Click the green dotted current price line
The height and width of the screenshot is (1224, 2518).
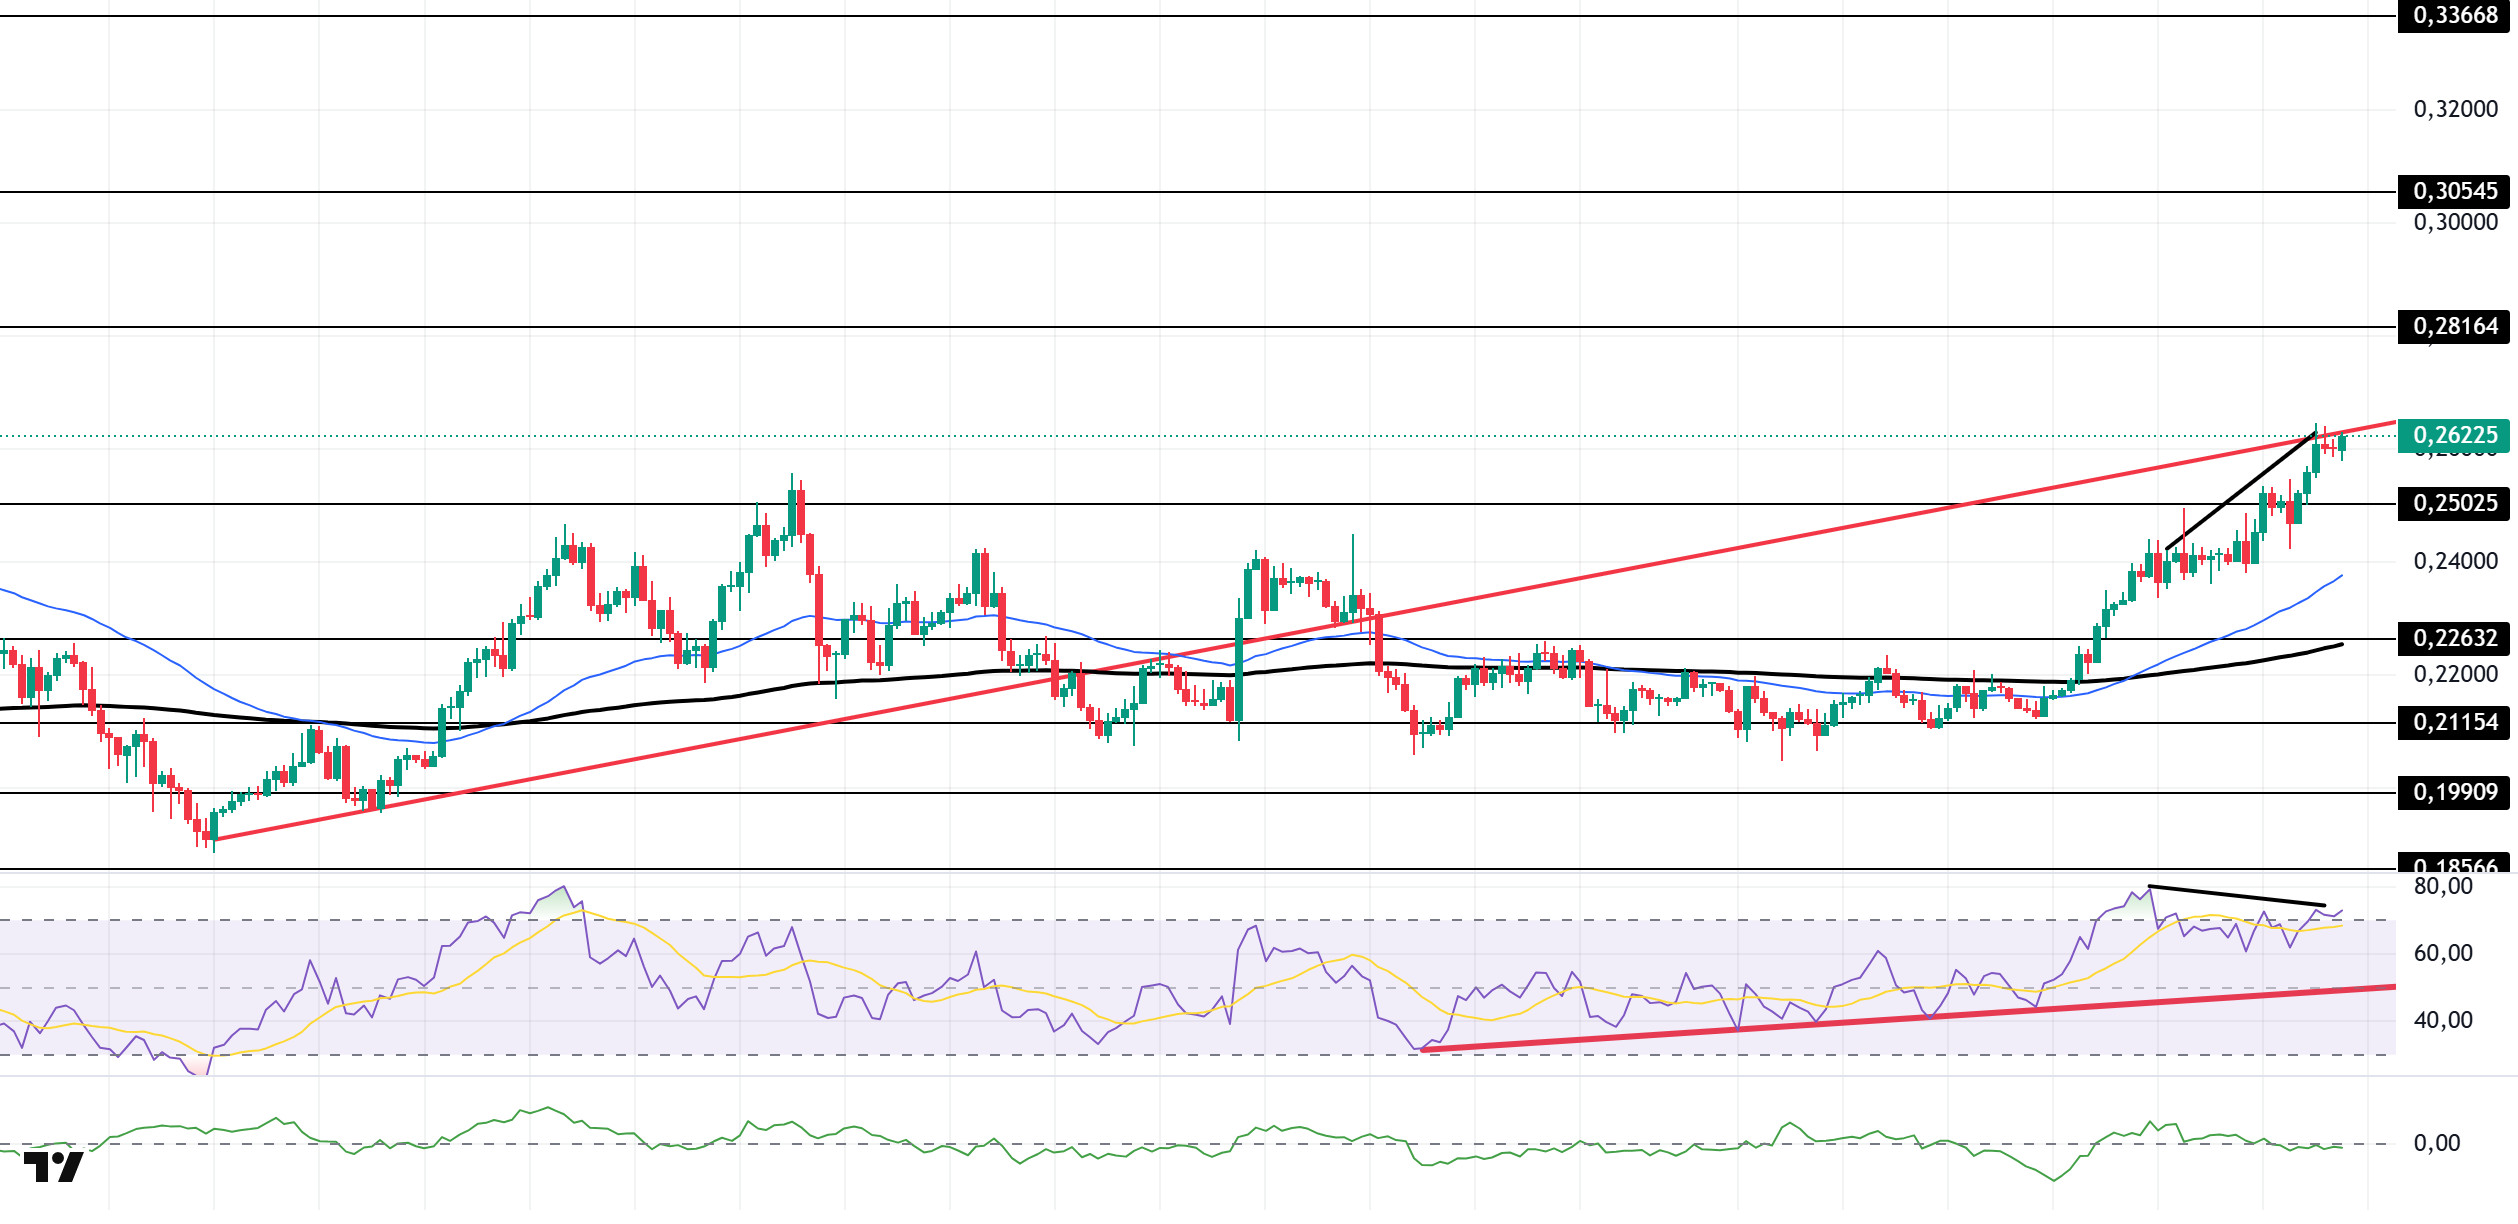pos(1198,436)
